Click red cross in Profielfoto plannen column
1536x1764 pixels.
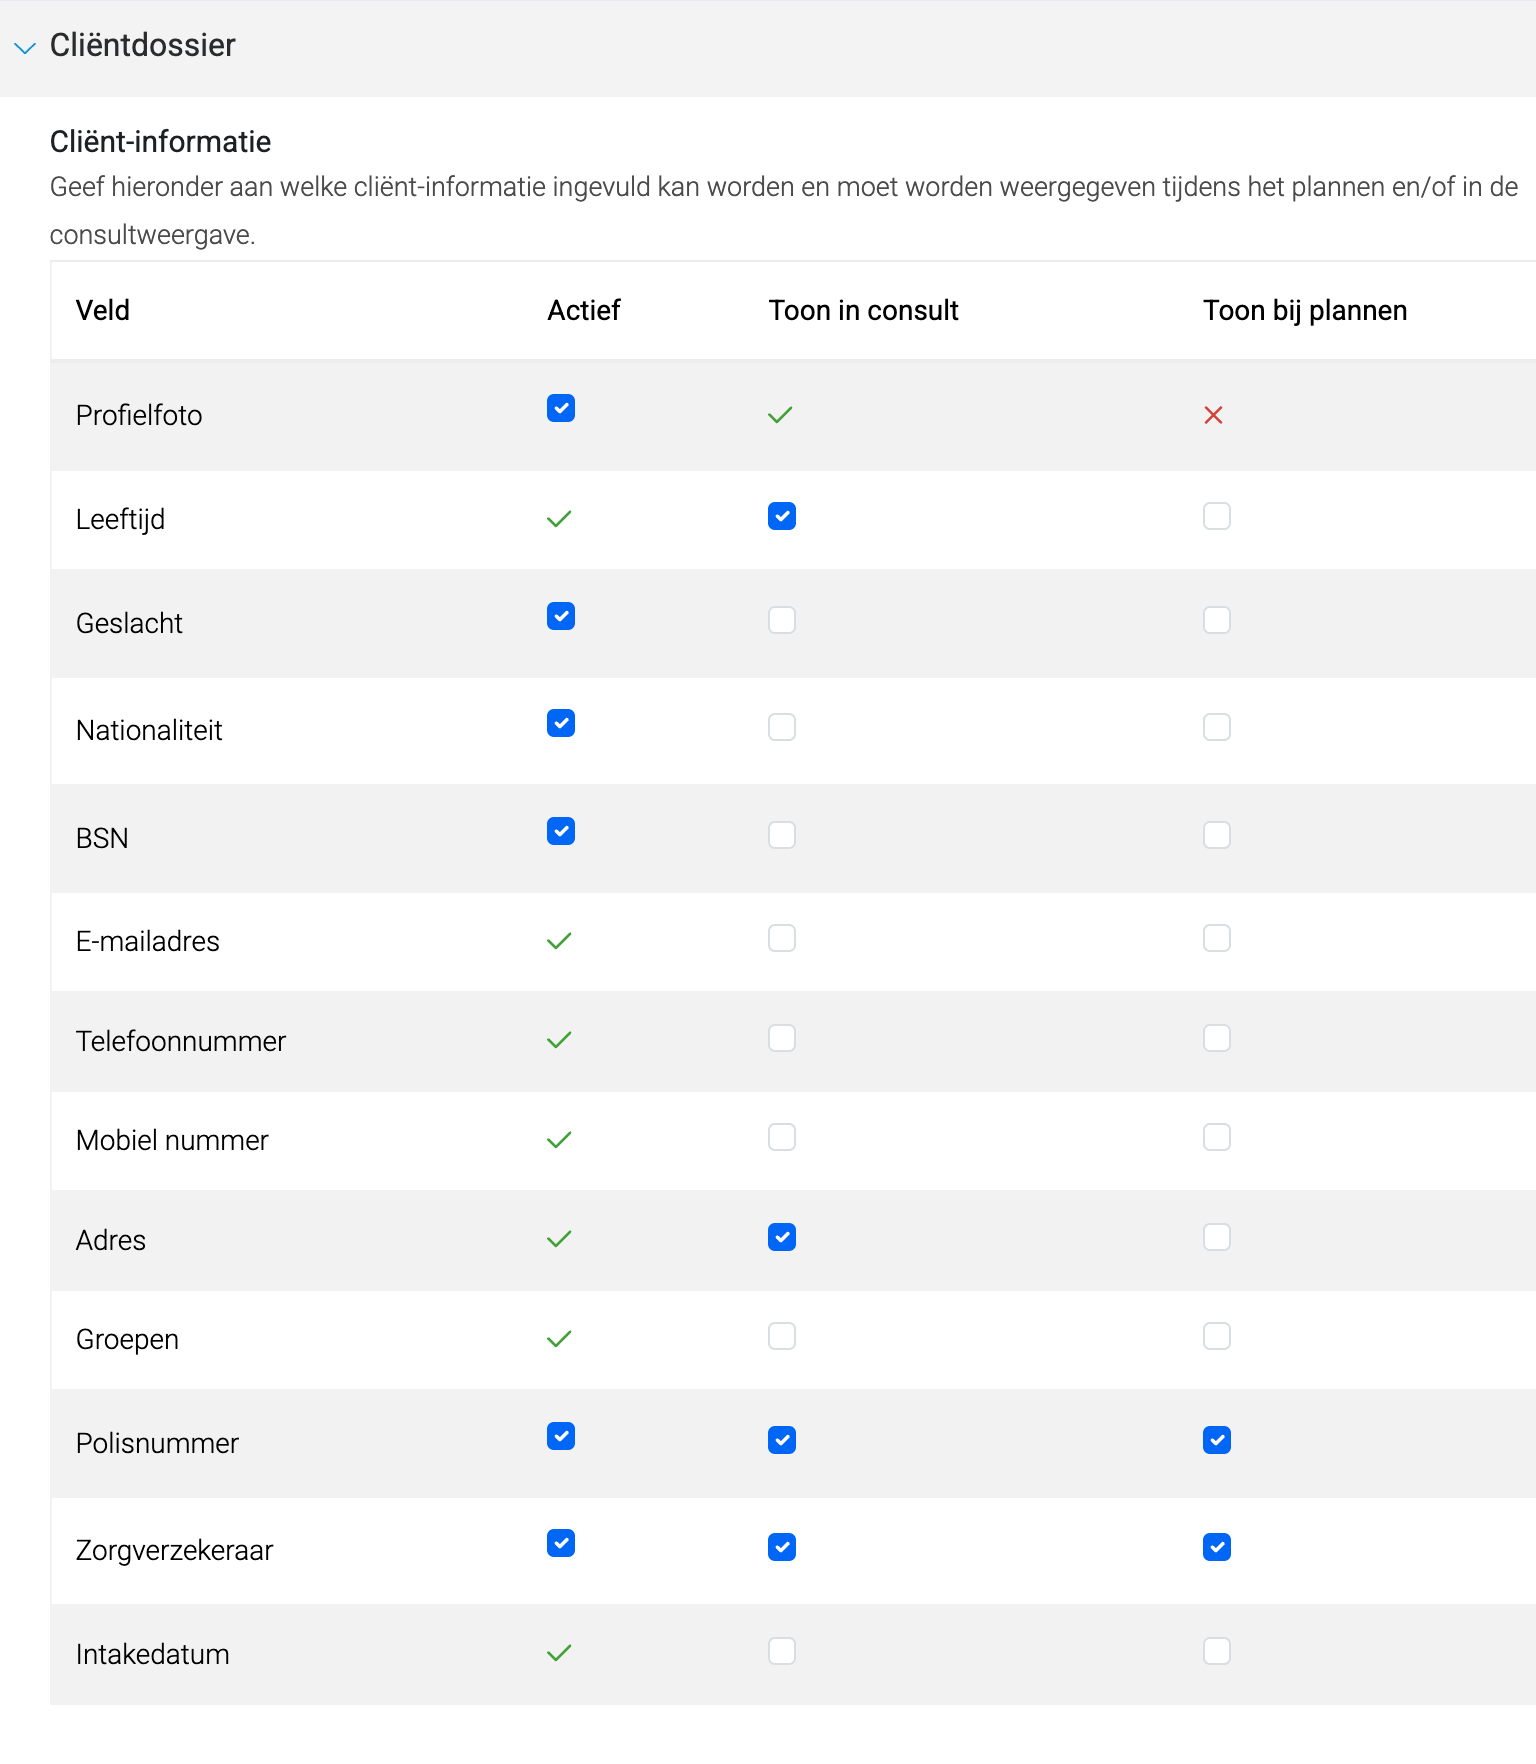pos(1214,415)
